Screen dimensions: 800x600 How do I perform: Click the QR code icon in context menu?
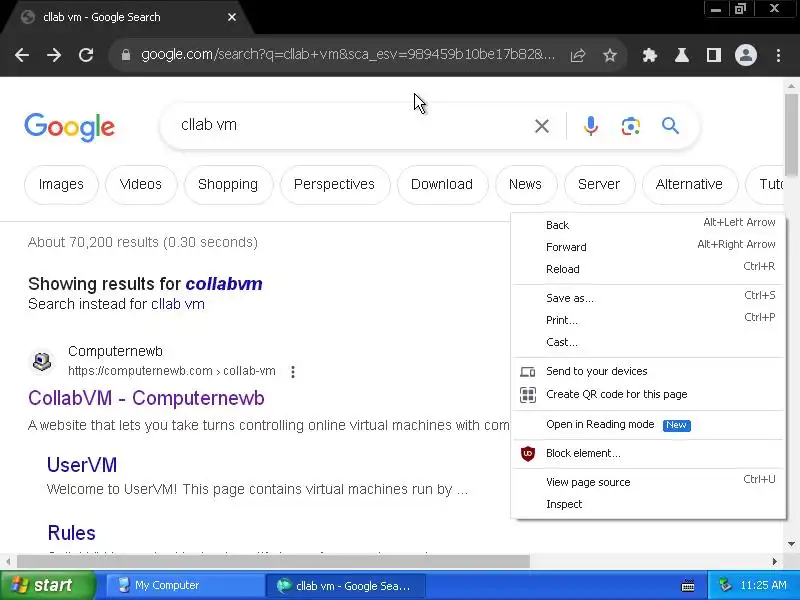pyautogui.click(x=528, y=394)
